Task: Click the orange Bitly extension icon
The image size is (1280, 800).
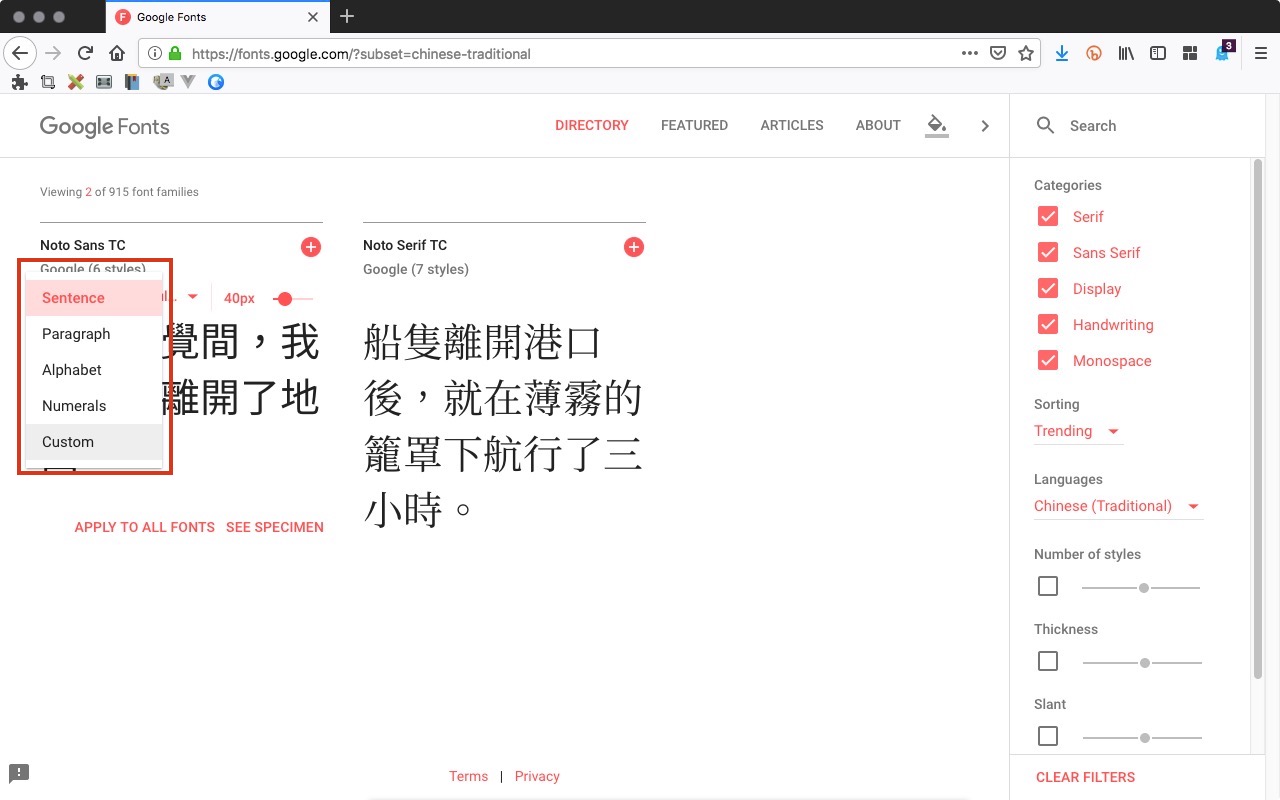Action: (x=1094, y=53)
